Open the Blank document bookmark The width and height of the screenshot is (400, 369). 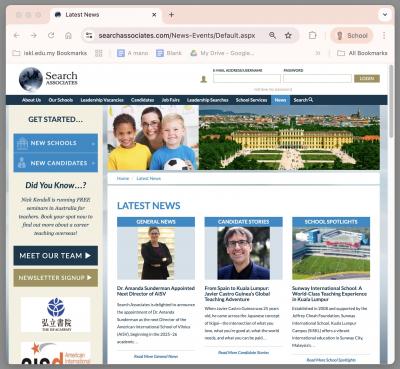point(169,53)
